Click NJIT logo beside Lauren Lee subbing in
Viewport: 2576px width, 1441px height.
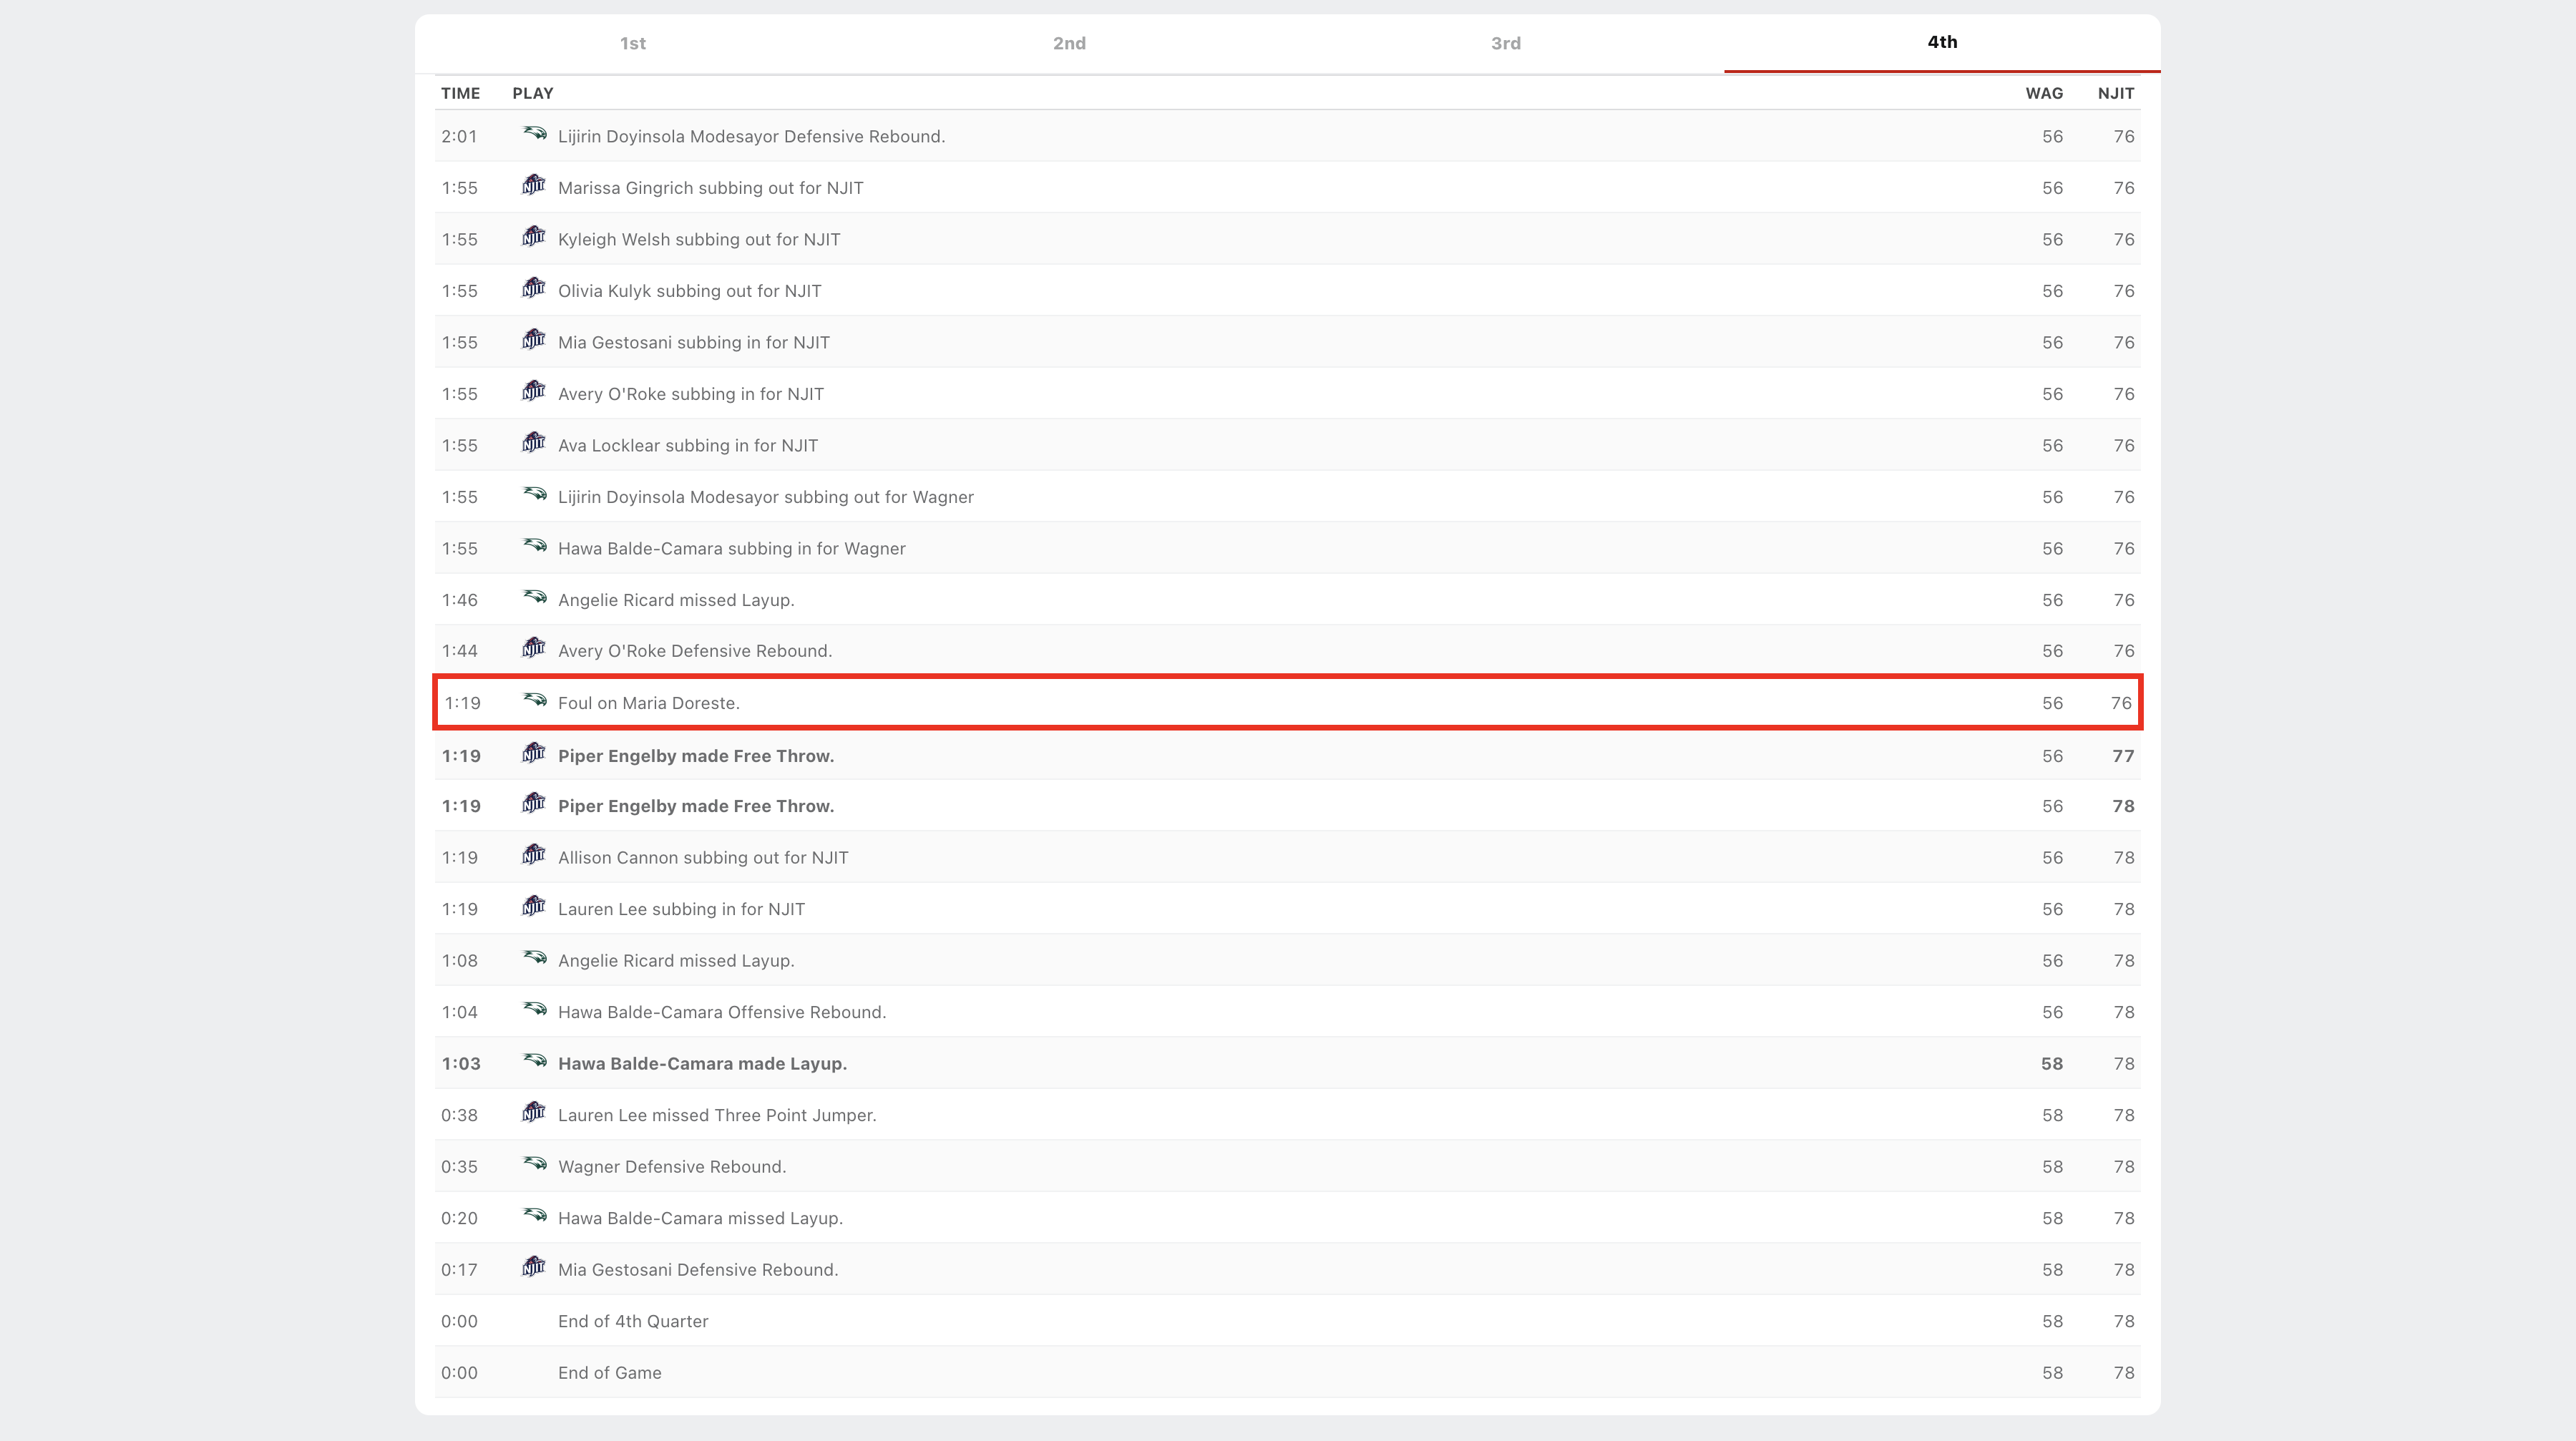[x=534, y=907]
